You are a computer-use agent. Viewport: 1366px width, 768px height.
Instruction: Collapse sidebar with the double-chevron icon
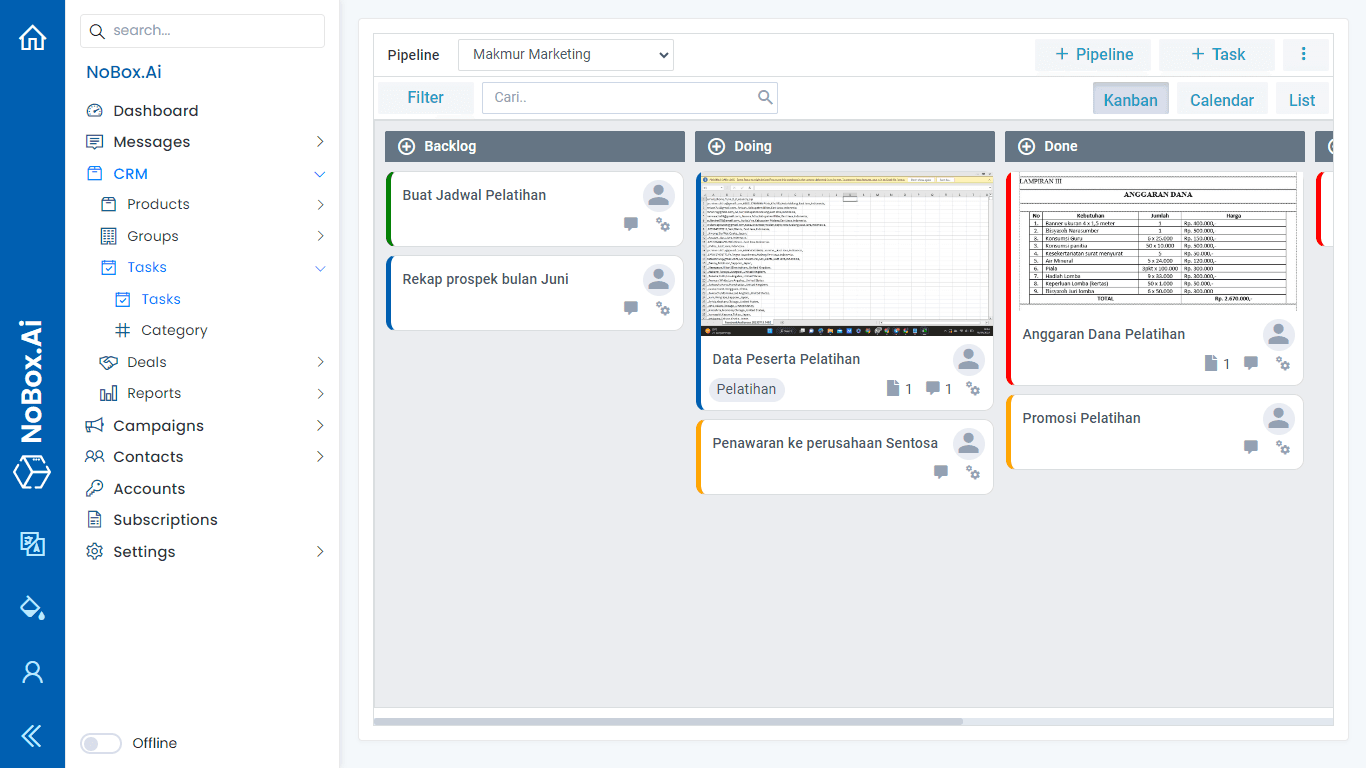(x=32, y=736)
